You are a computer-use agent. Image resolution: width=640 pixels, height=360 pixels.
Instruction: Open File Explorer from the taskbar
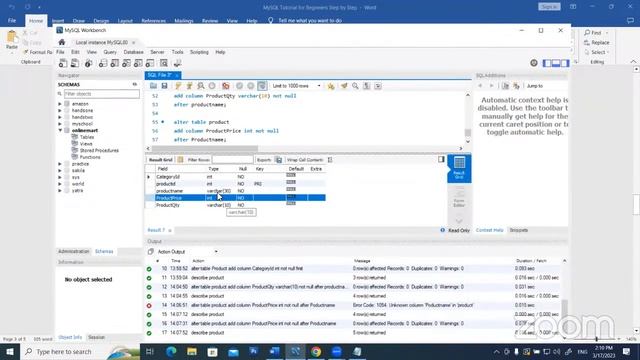click(192, 351)
